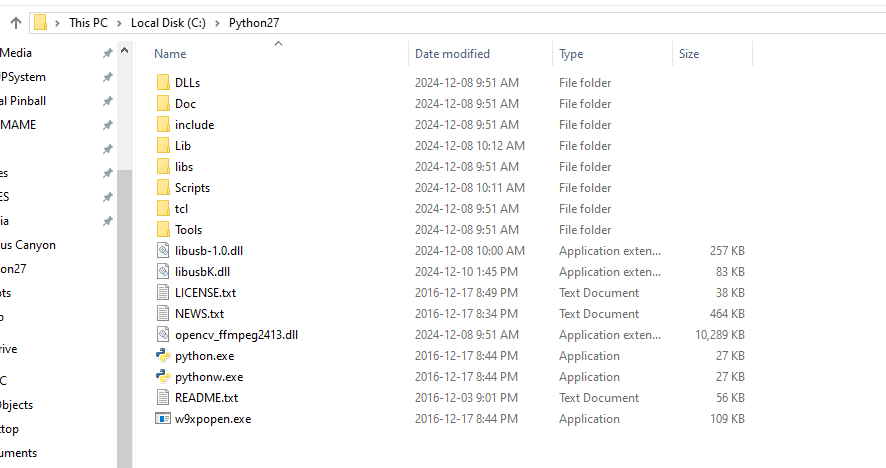Click the 2016-12-03 9:01 PM date
The image size is (886, 468).
pos(466,398)
